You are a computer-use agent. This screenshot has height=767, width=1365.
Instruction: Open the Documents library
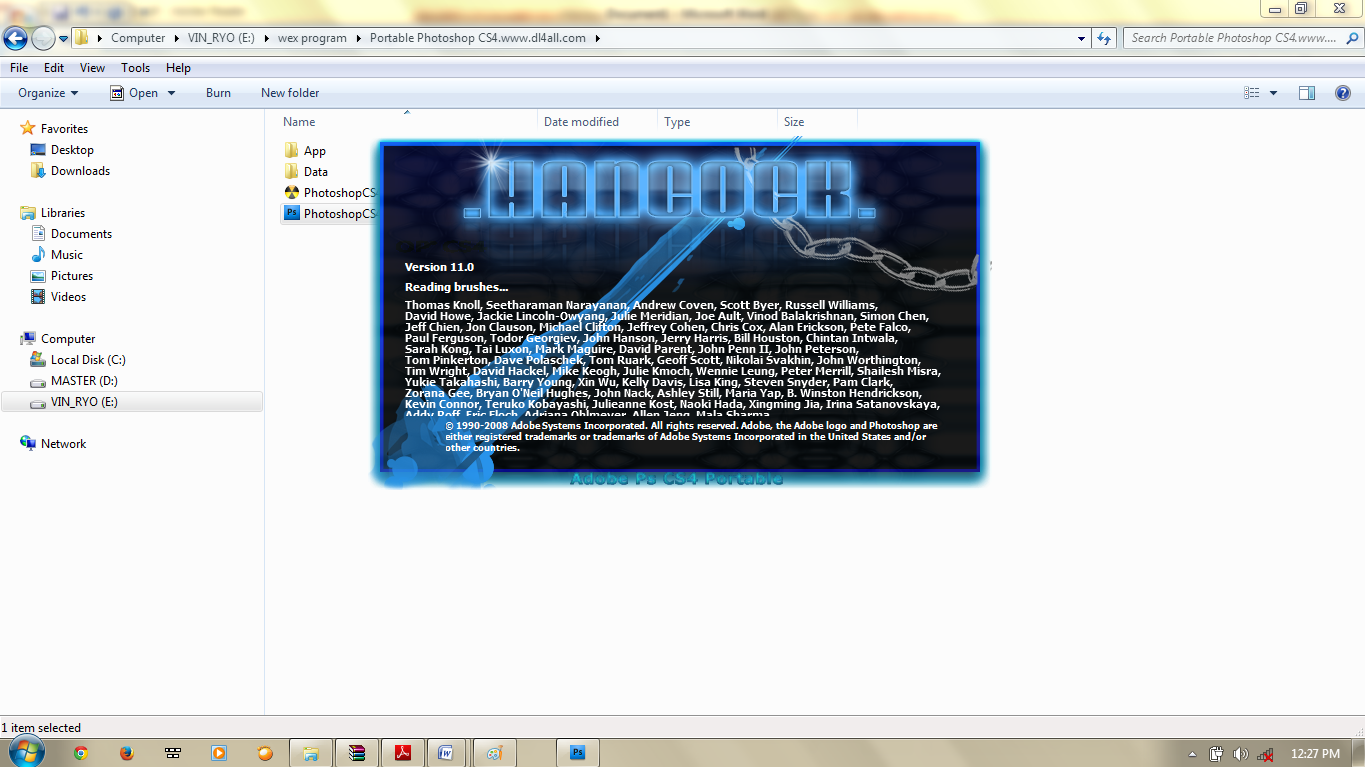[x=81, y=234]
